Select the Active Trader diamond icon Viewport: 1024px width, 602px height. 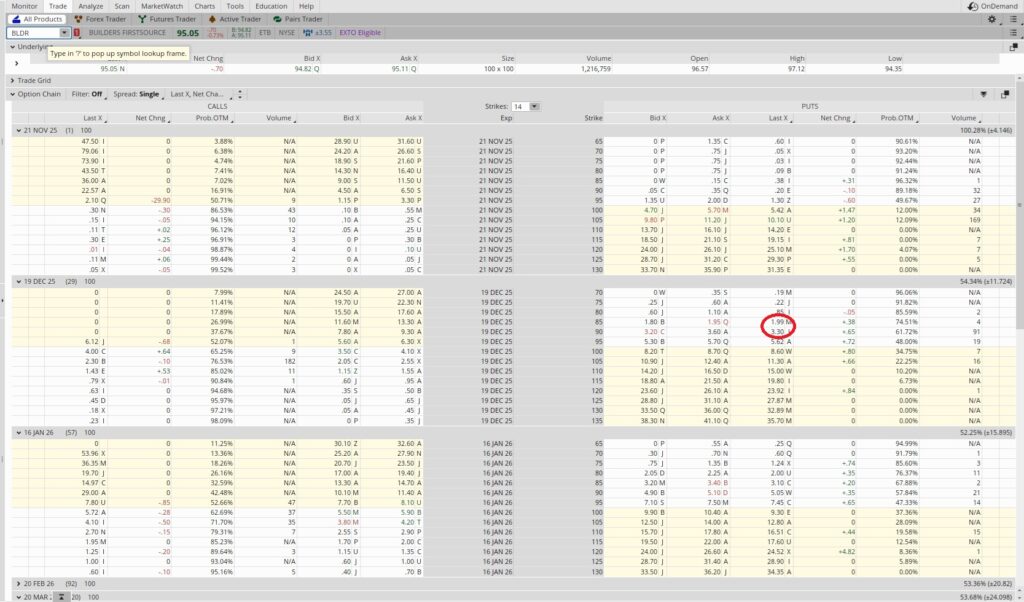(212, 18)
